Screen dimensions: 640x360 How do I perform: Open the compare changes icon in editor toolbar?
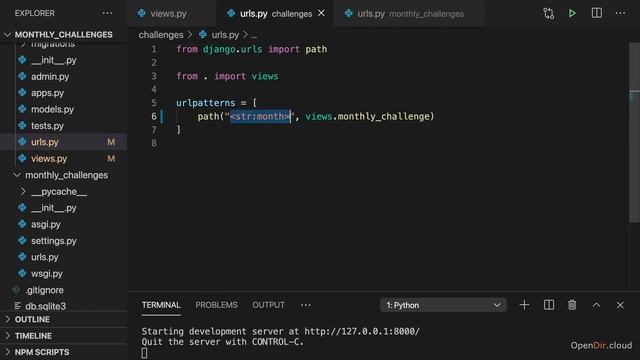click(549, 13)
